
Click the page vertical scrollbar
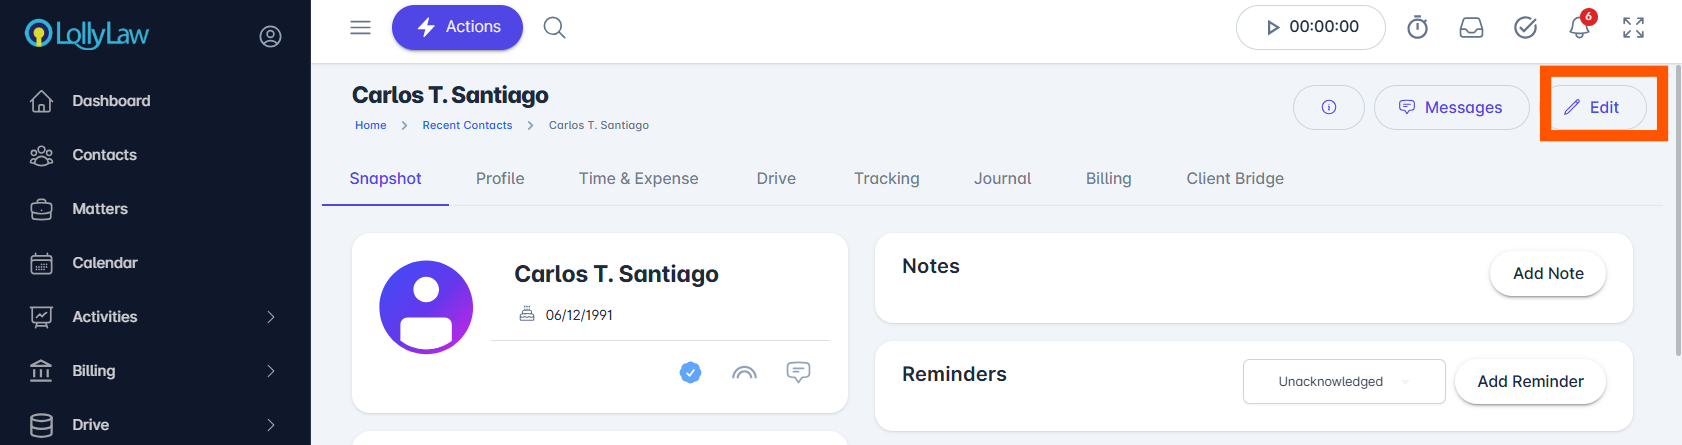1677,210
